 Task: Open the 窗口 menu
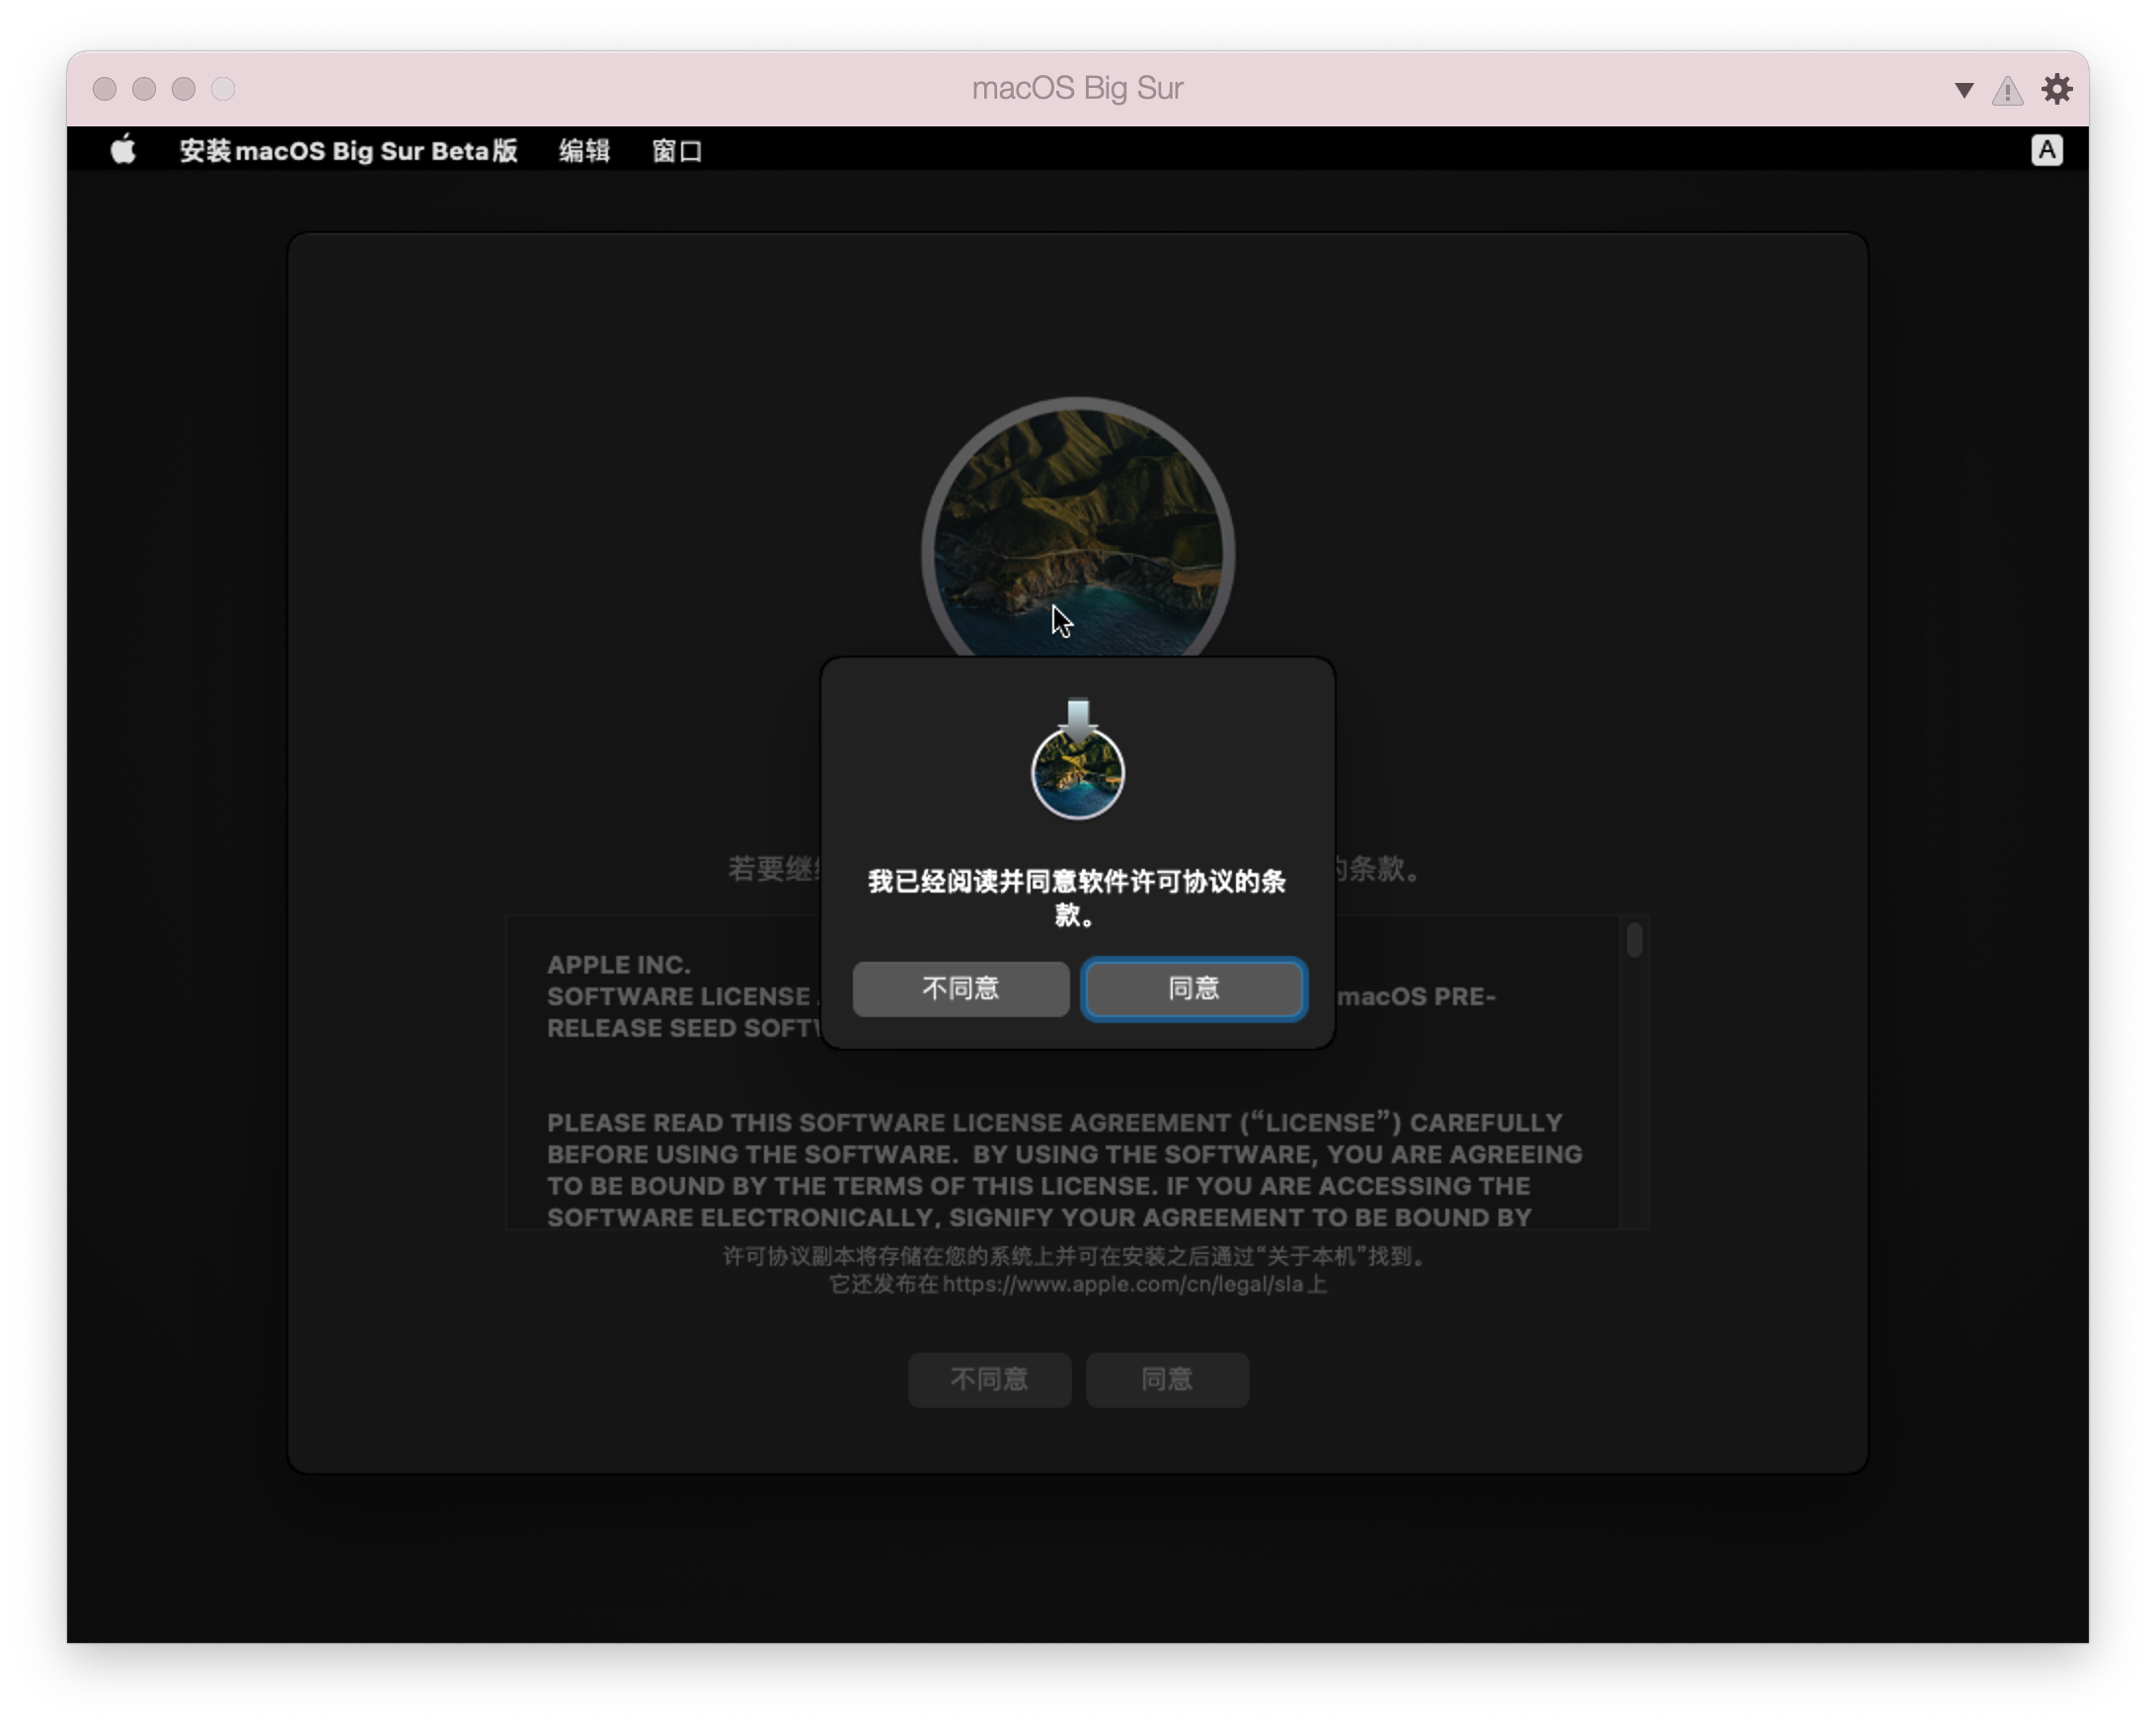(x=676, y=150)
